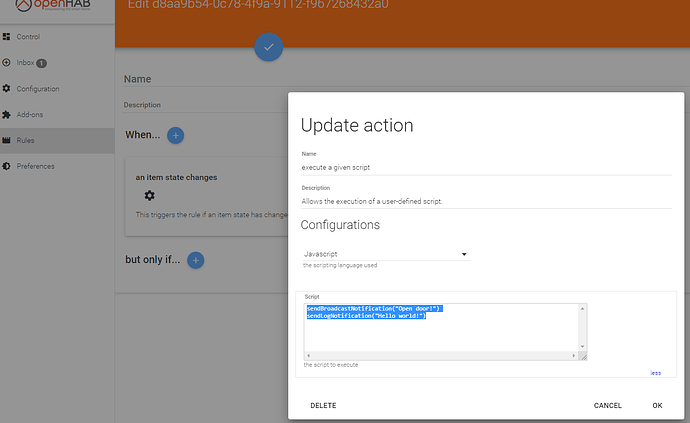Click the Control dashboard icon in sidebar
This screenshot has width=690, height=423.
7,37
